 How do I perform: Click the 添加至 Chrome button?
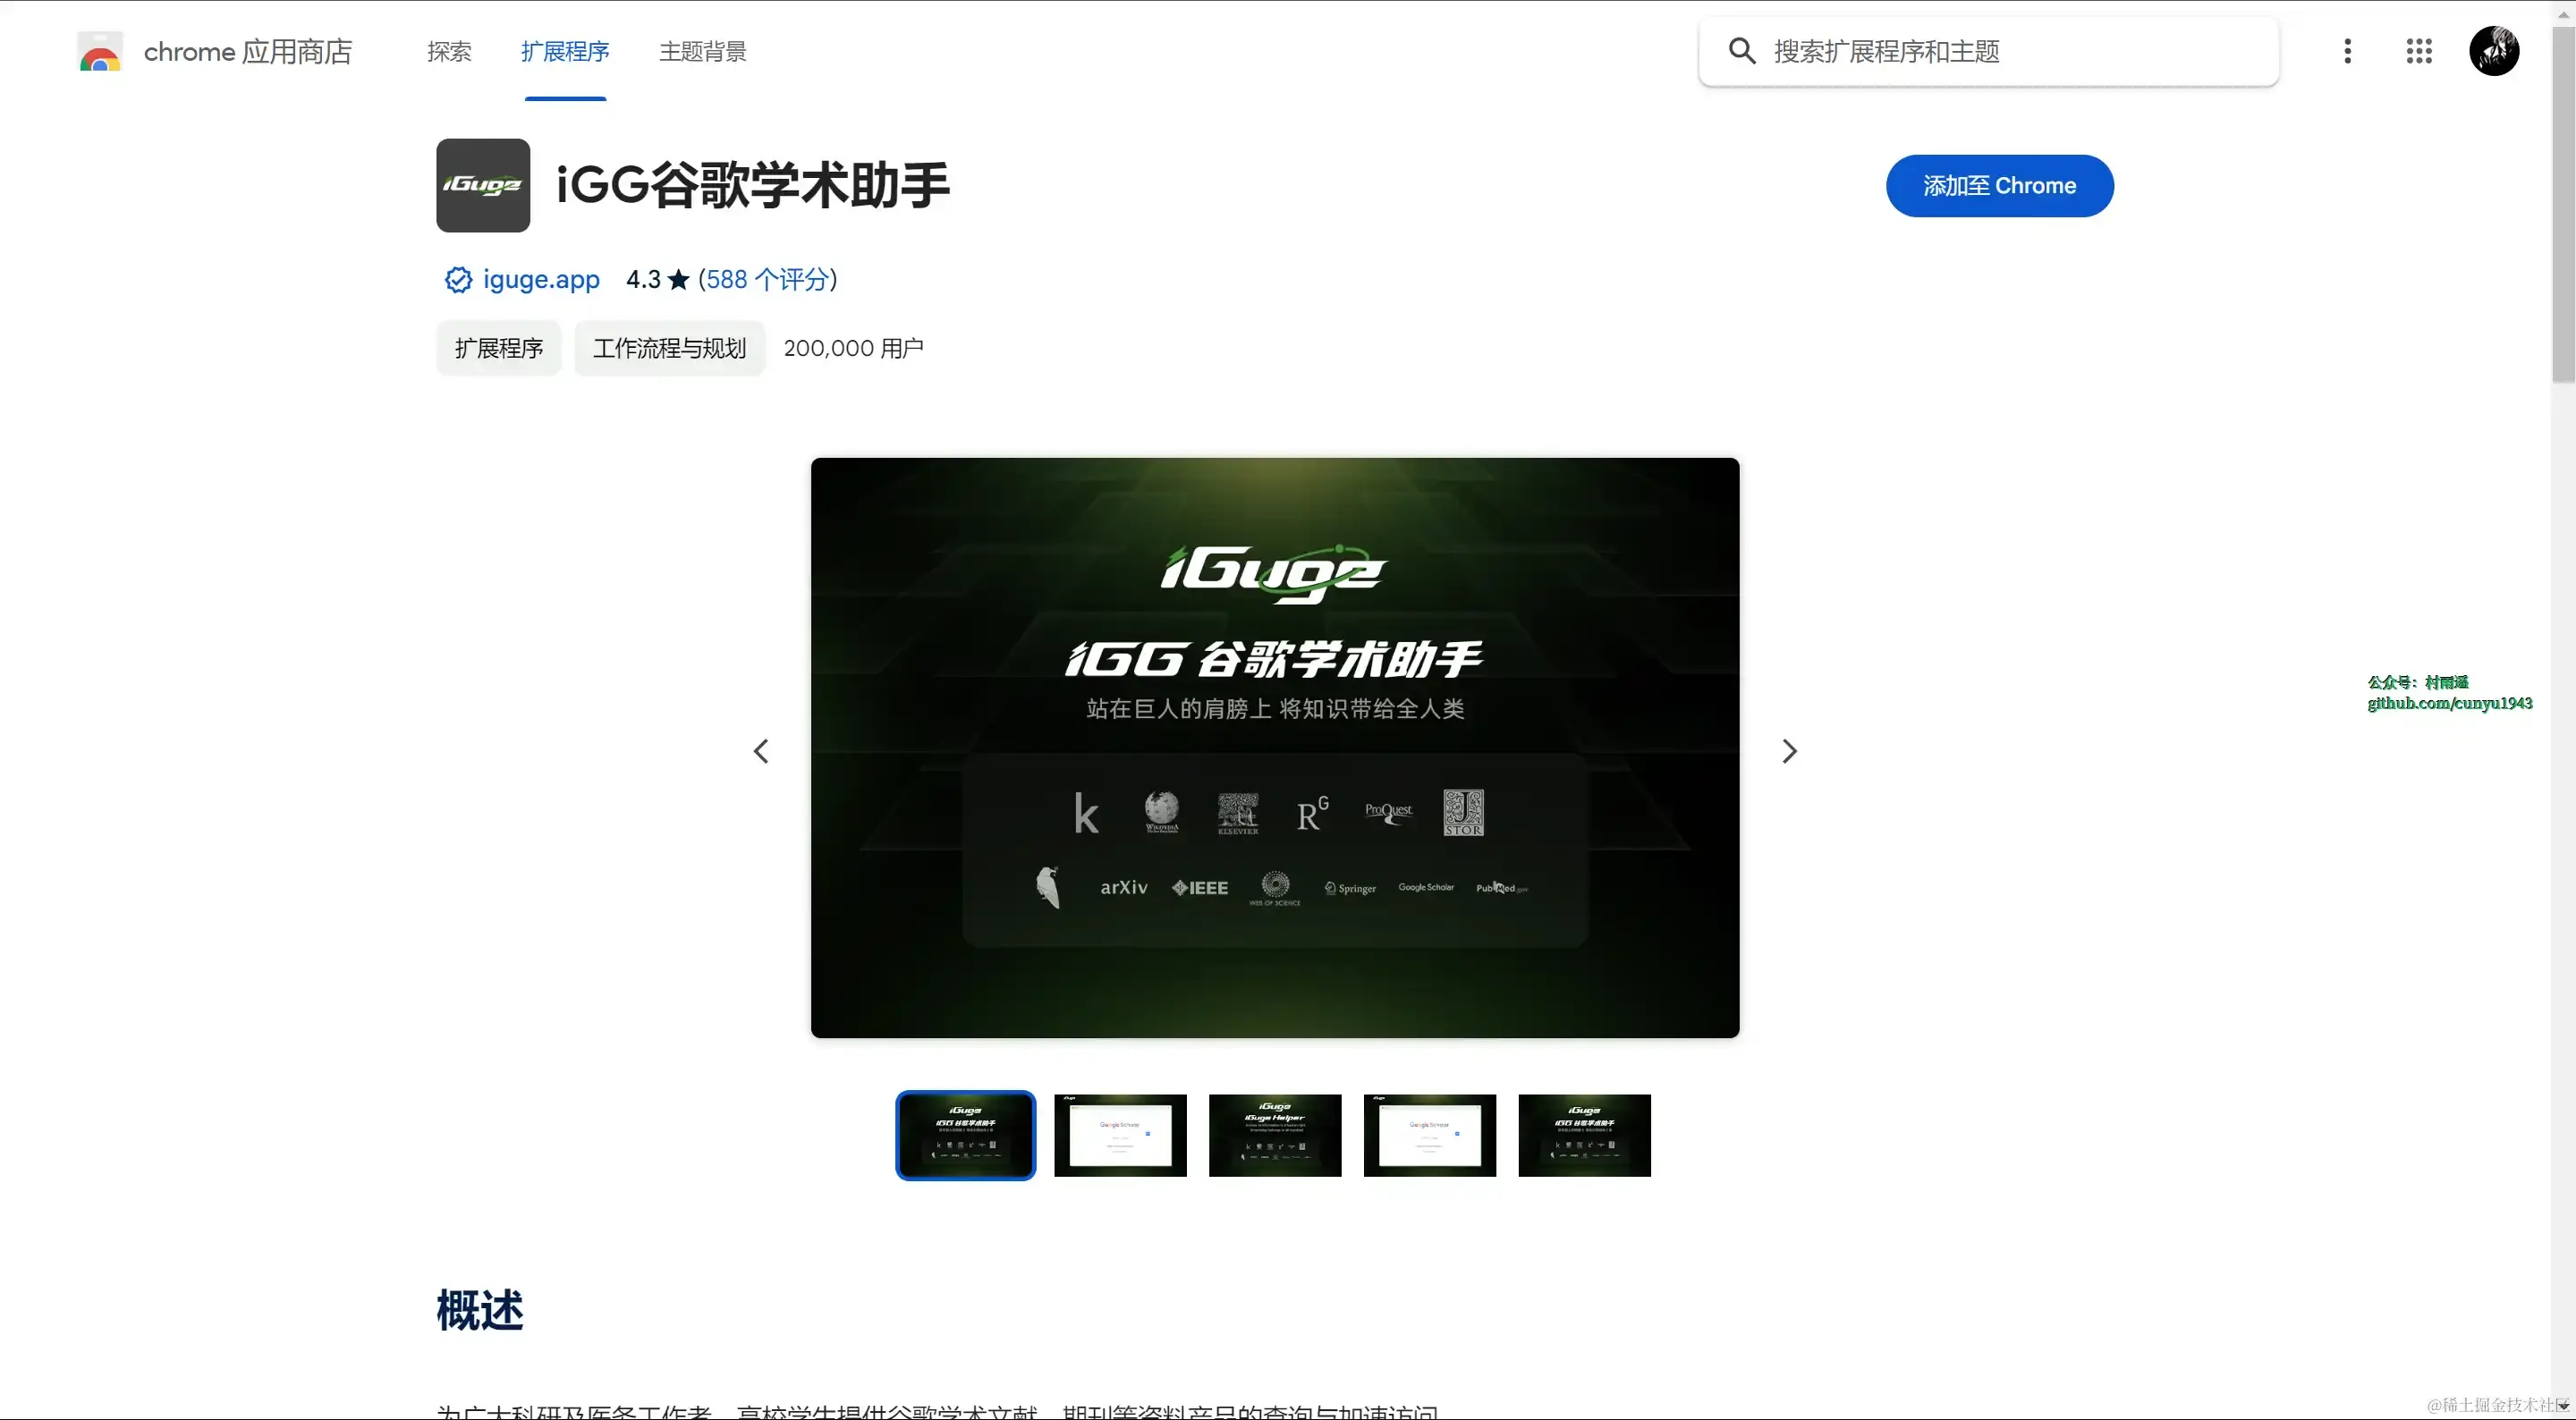1999,186
